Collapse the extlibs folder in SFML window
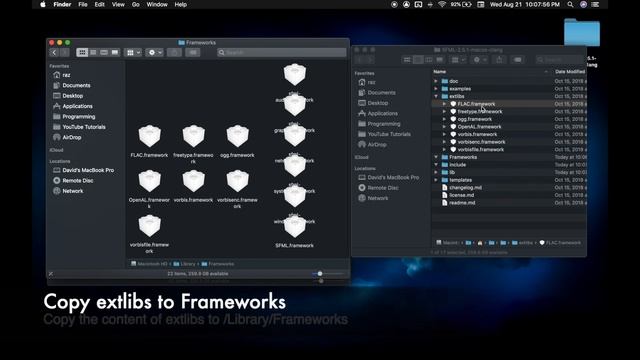 [436, 96]
